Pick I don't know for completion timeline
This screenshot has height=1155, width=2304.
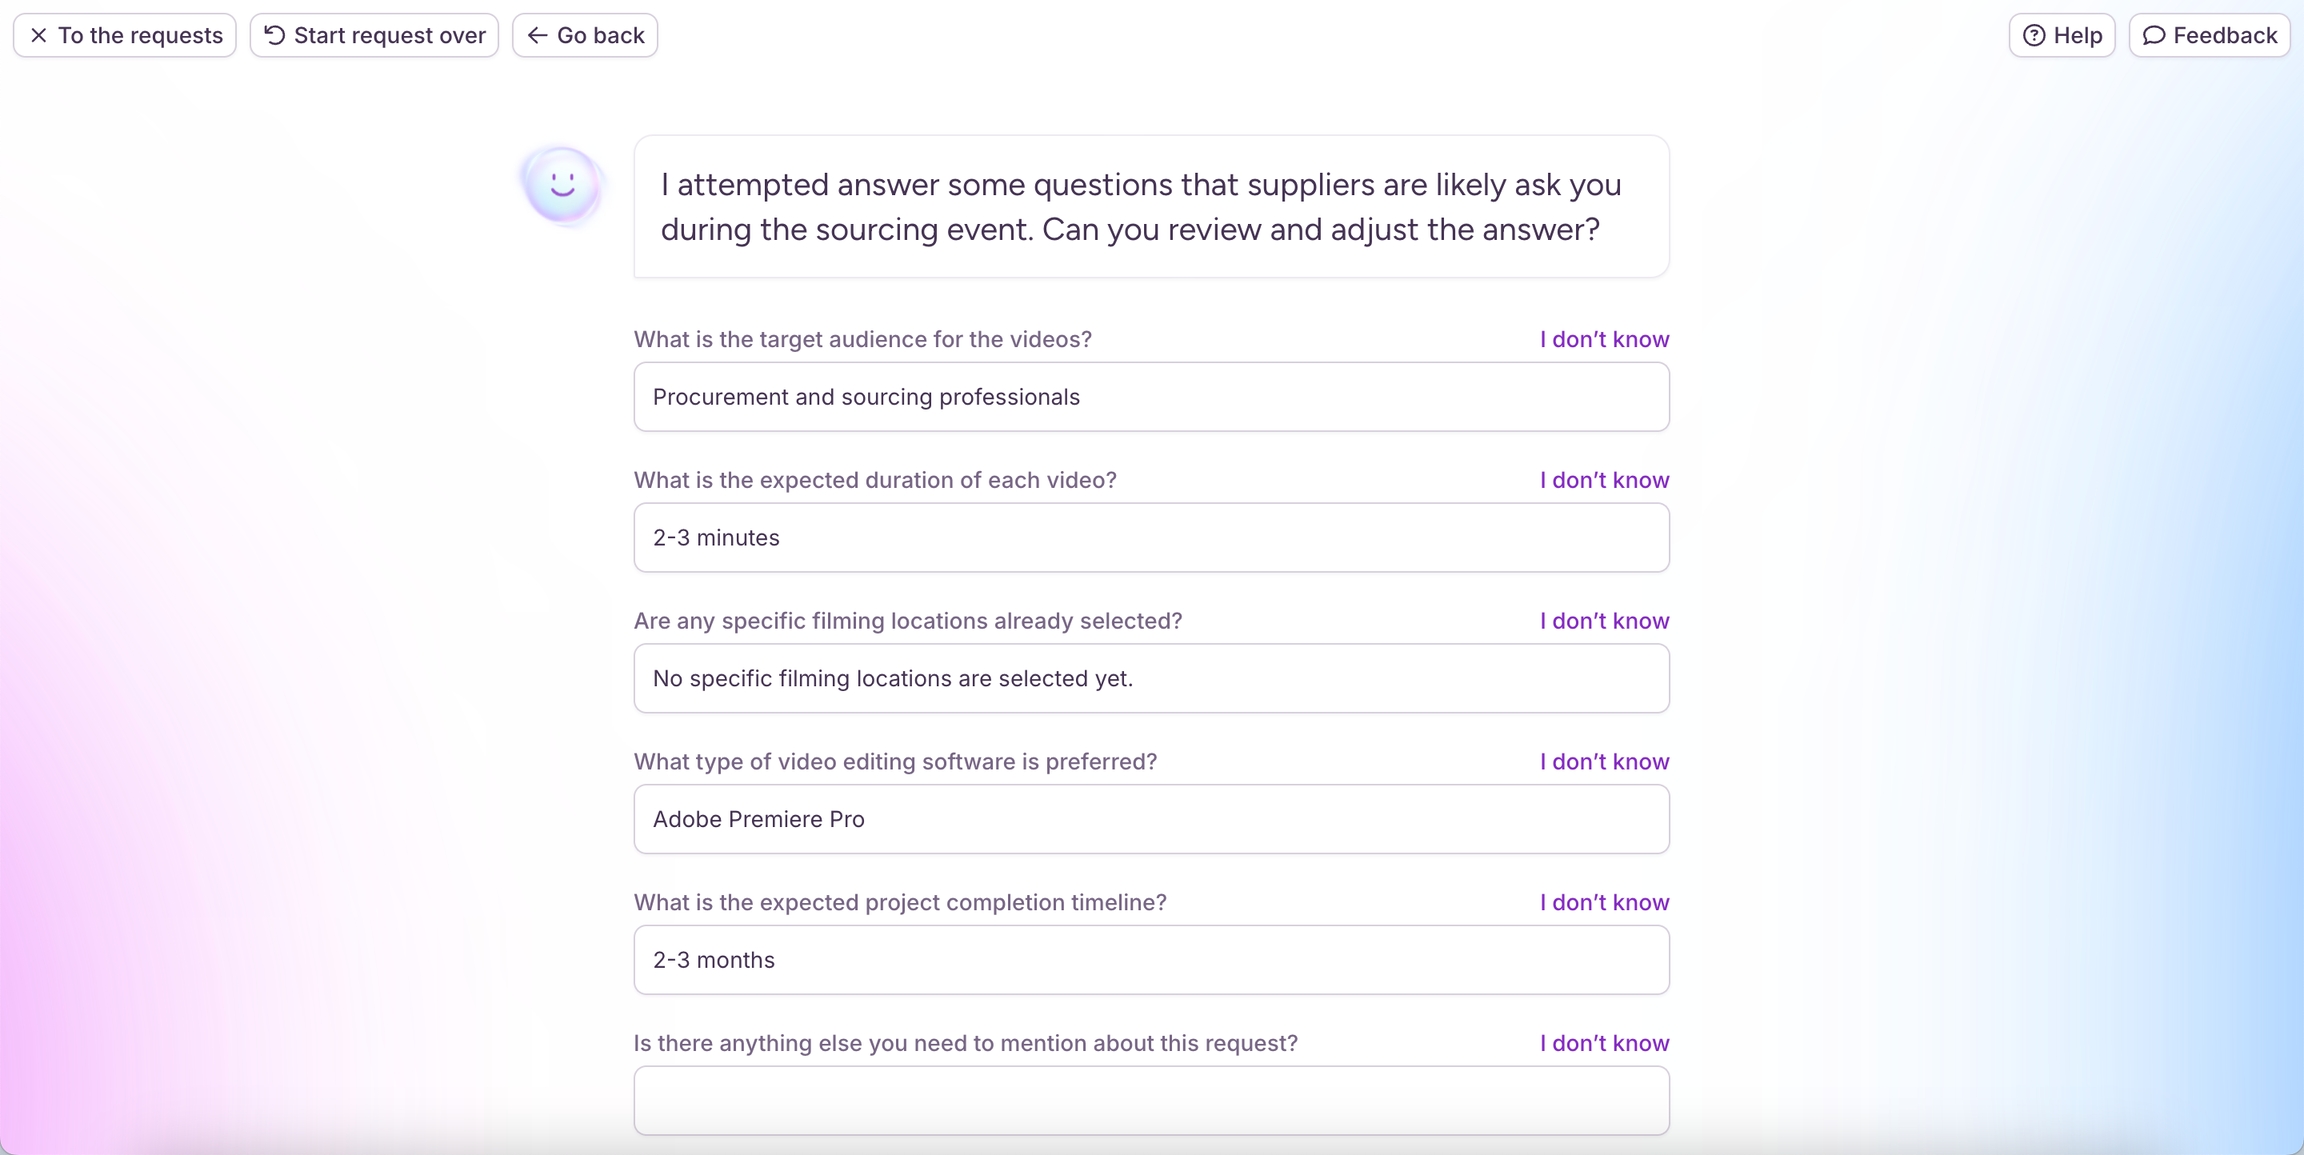1604,903
